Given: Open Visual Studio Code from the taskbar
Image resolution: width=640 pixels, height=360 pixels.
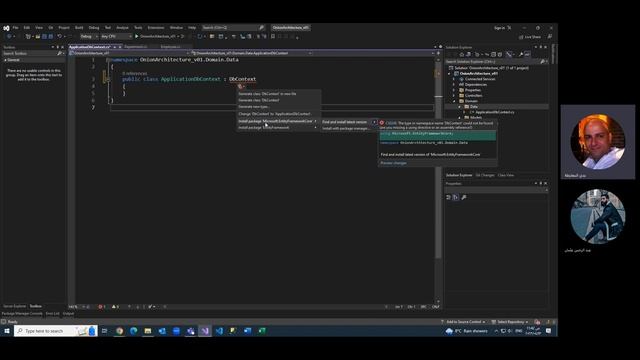Looking at the screenshot, I should pos(219,331).
